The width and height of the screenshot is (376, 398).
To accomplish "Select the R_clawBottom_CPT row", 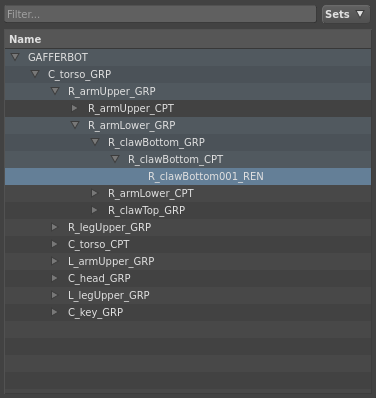I will coord(188,159).
